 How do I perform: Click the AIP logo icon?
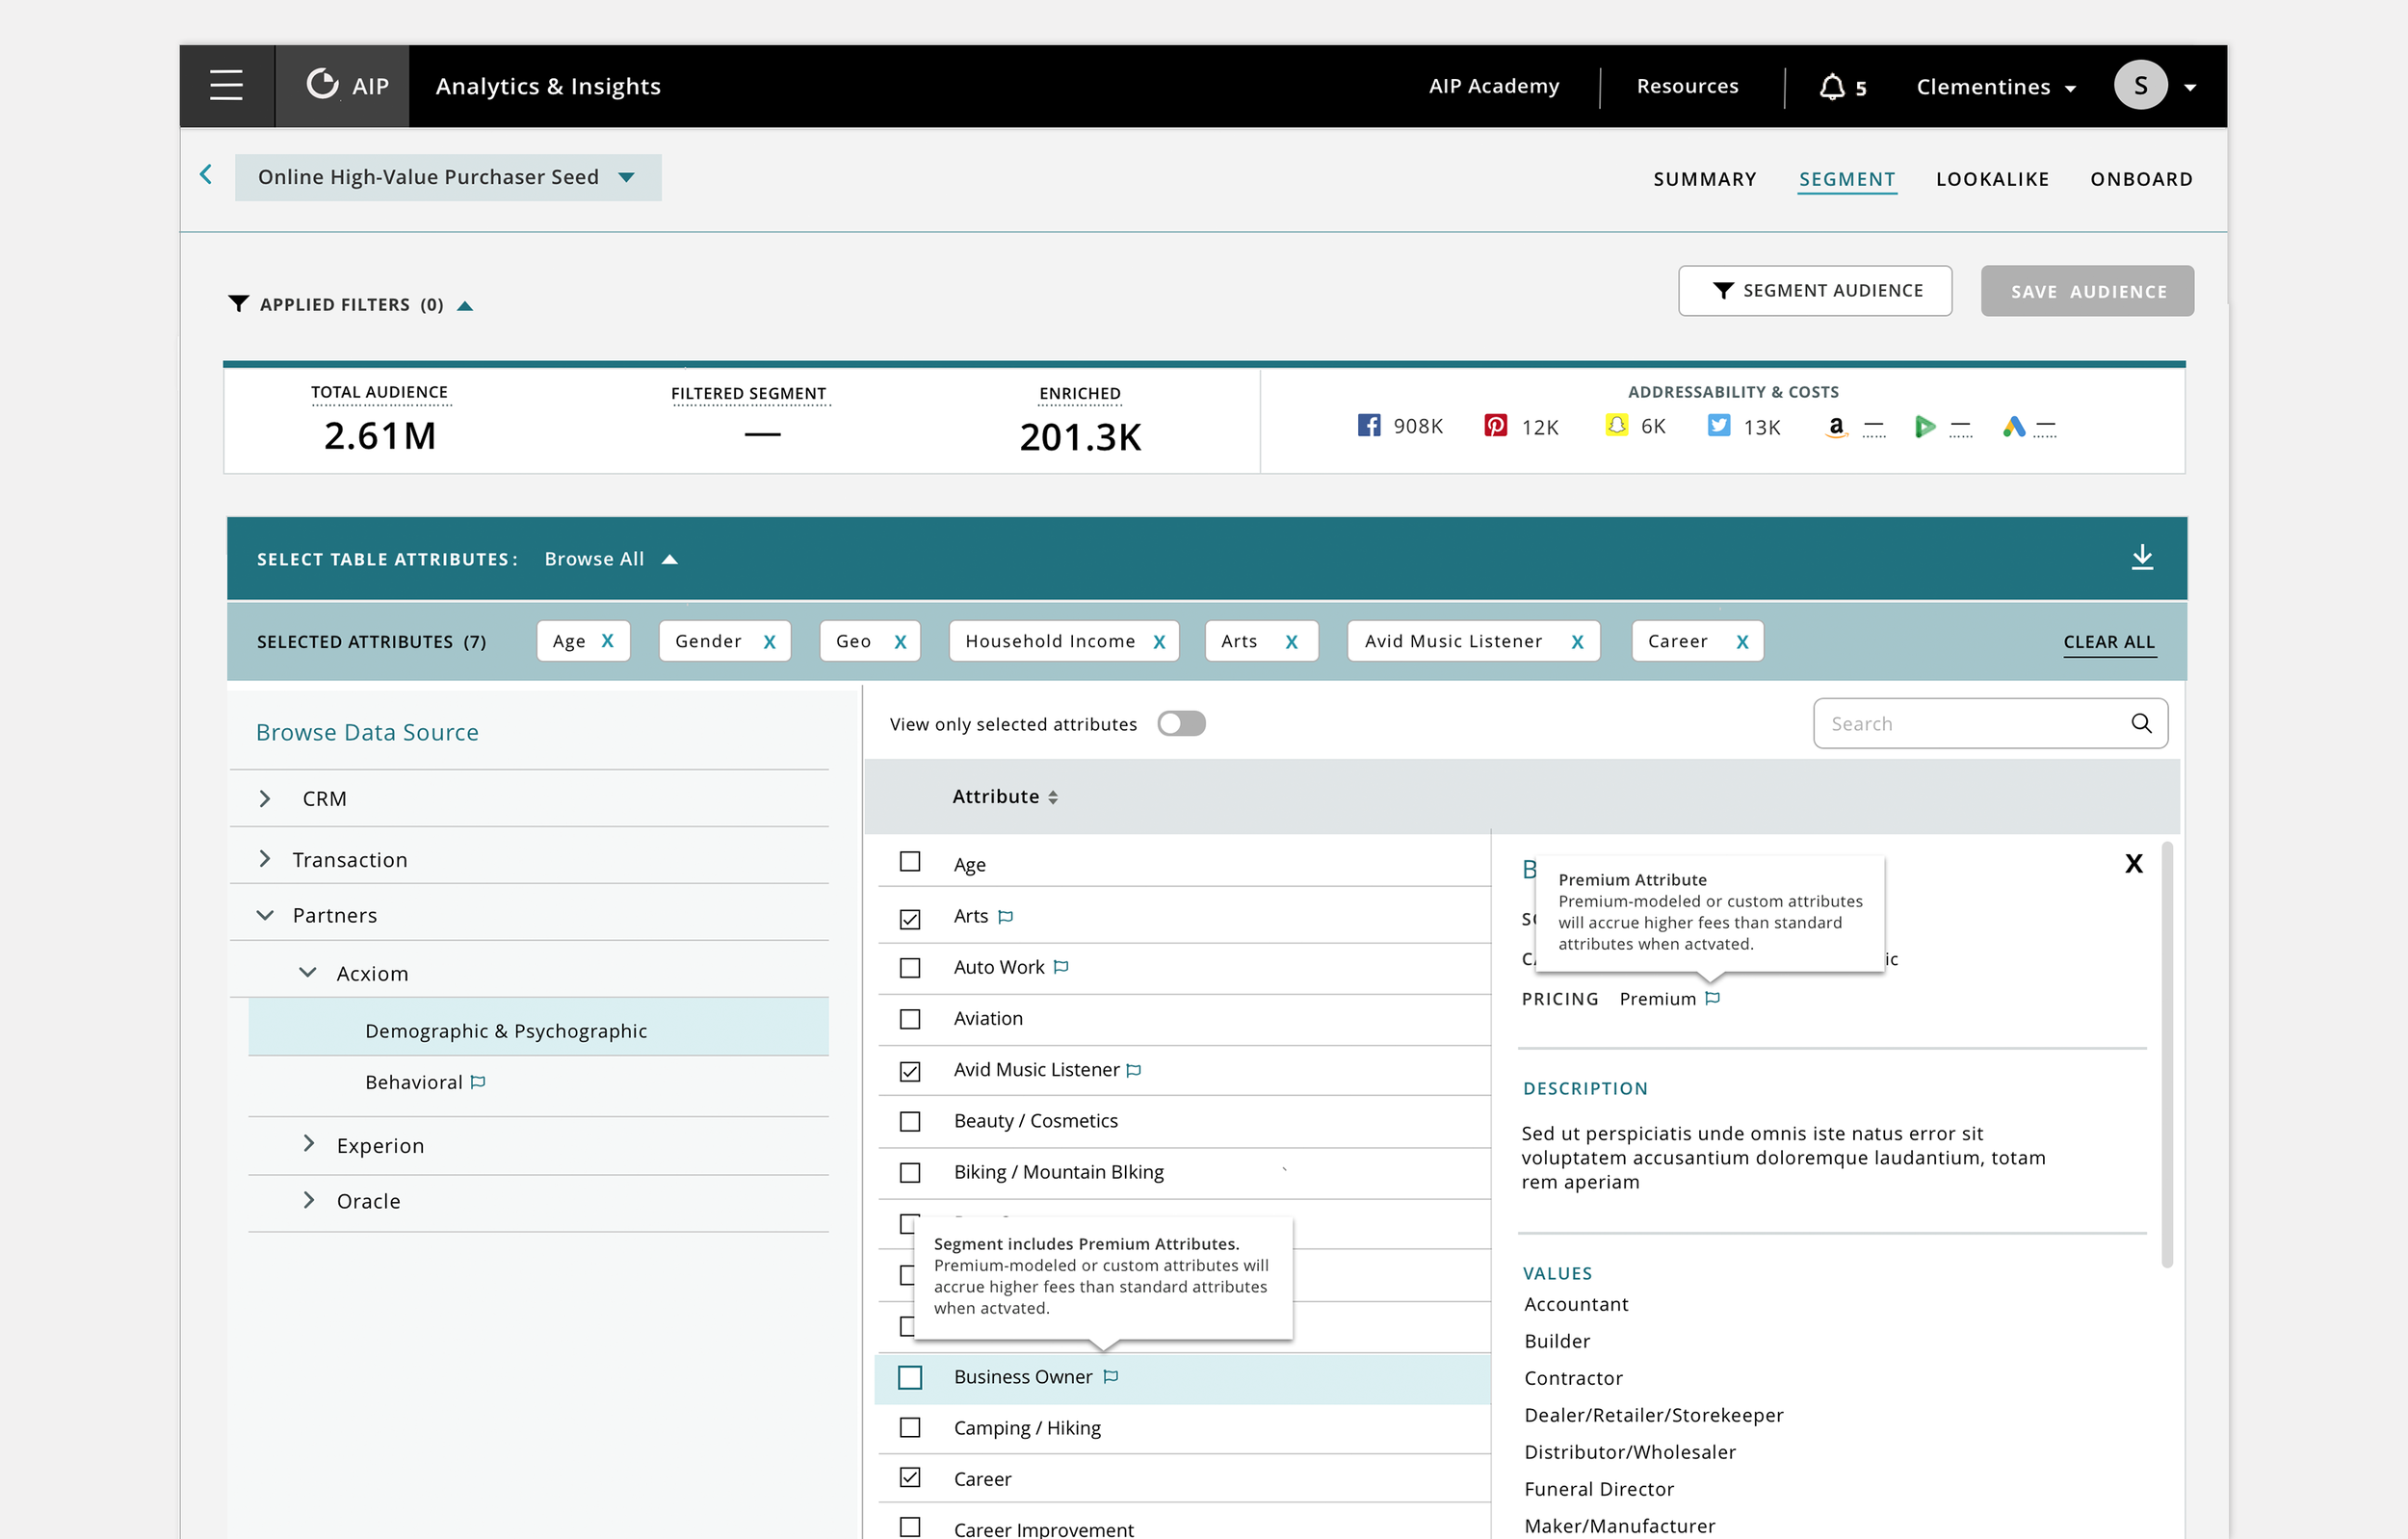click(322, 84)
